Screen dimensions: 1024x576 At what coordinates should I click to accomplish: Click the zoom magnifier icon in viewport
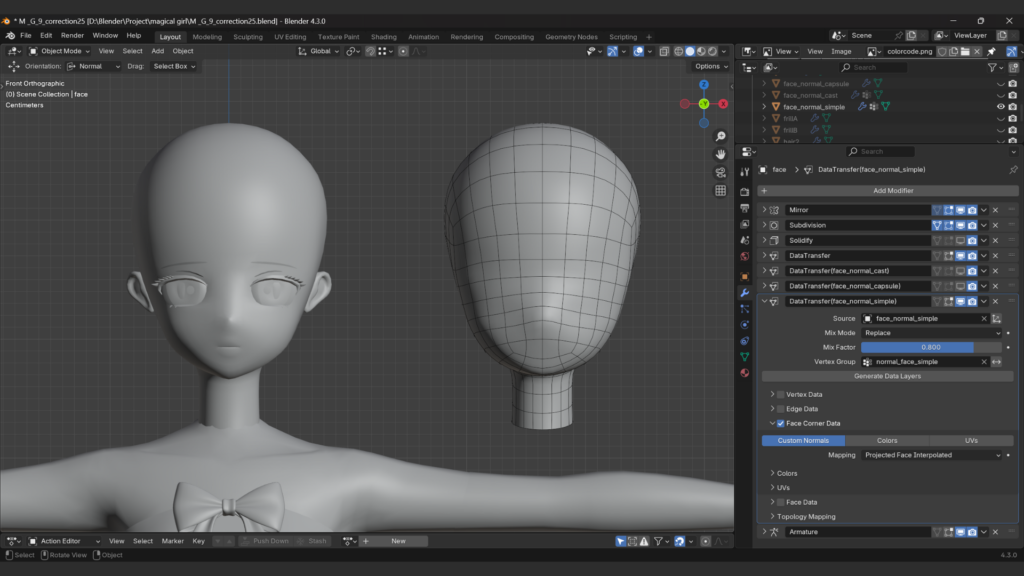coord(720,137)
